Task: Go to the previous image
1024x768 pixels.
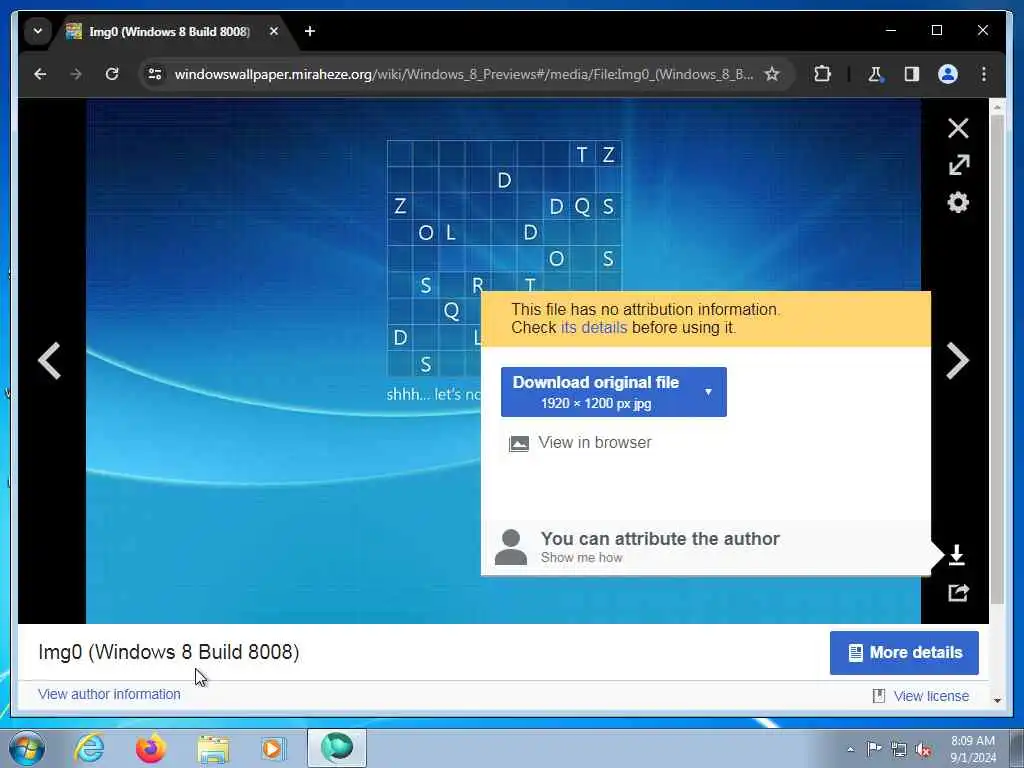Action: (x=50, y=360)
